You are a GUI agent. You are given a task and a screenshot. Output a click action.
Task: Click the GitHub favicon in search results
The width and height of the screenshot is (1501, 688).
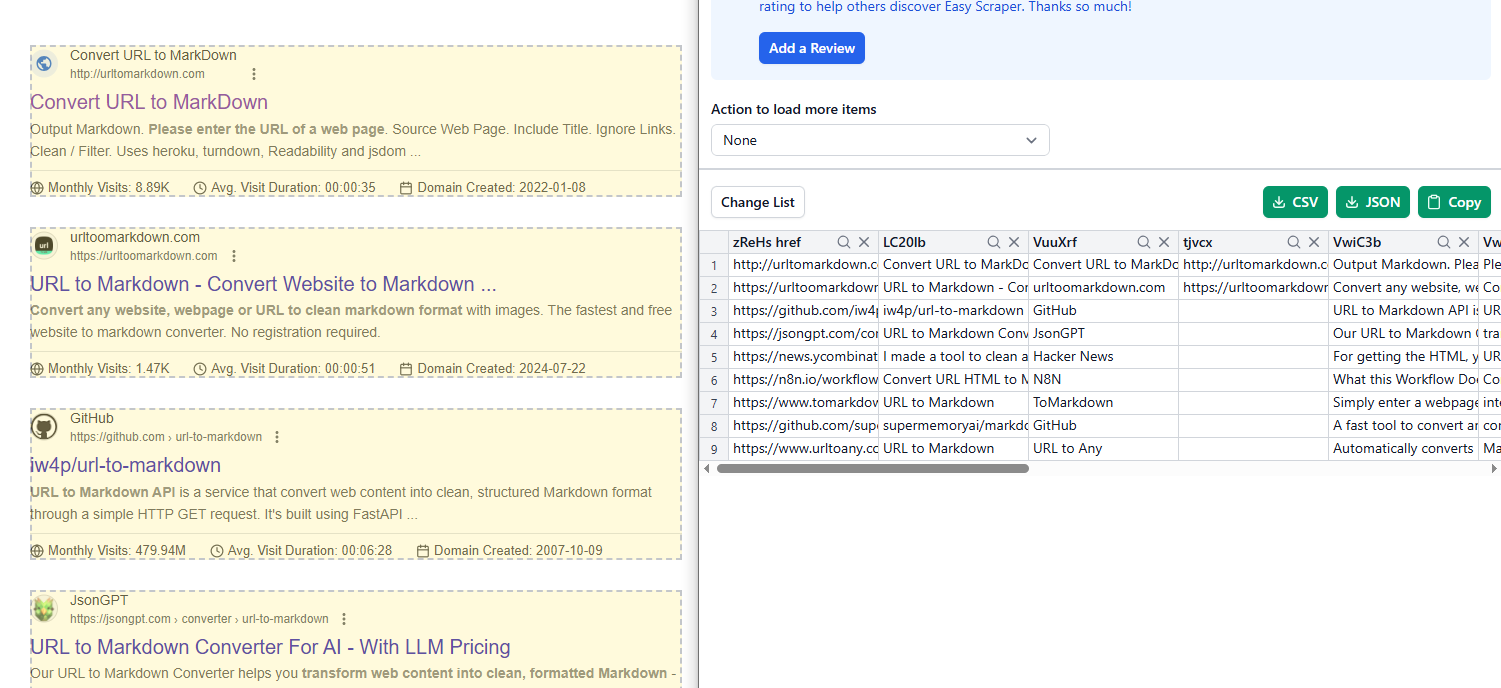(x=44, y=427)
